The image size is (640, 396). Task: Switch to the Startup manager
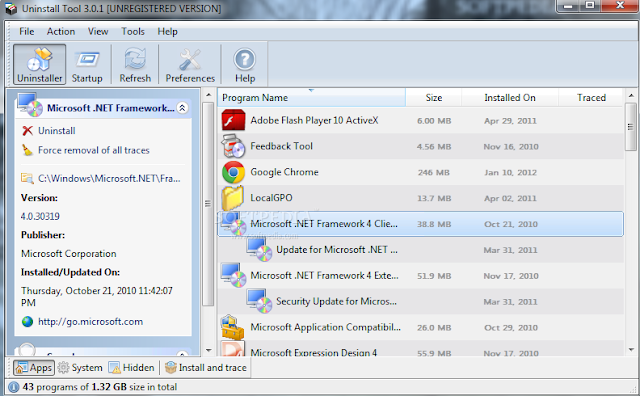pos(87,65)
